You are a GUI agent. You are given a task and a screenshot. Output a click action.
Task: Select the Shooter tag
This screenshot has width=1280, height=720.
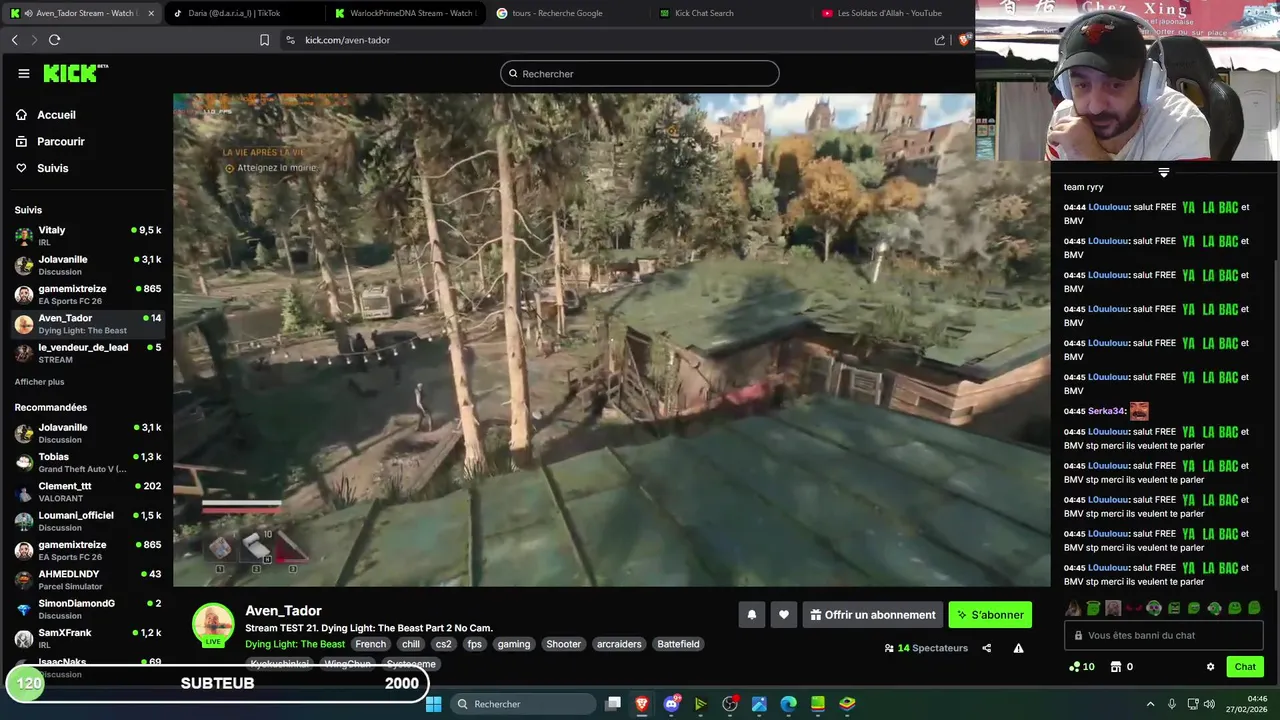point(563,644)
